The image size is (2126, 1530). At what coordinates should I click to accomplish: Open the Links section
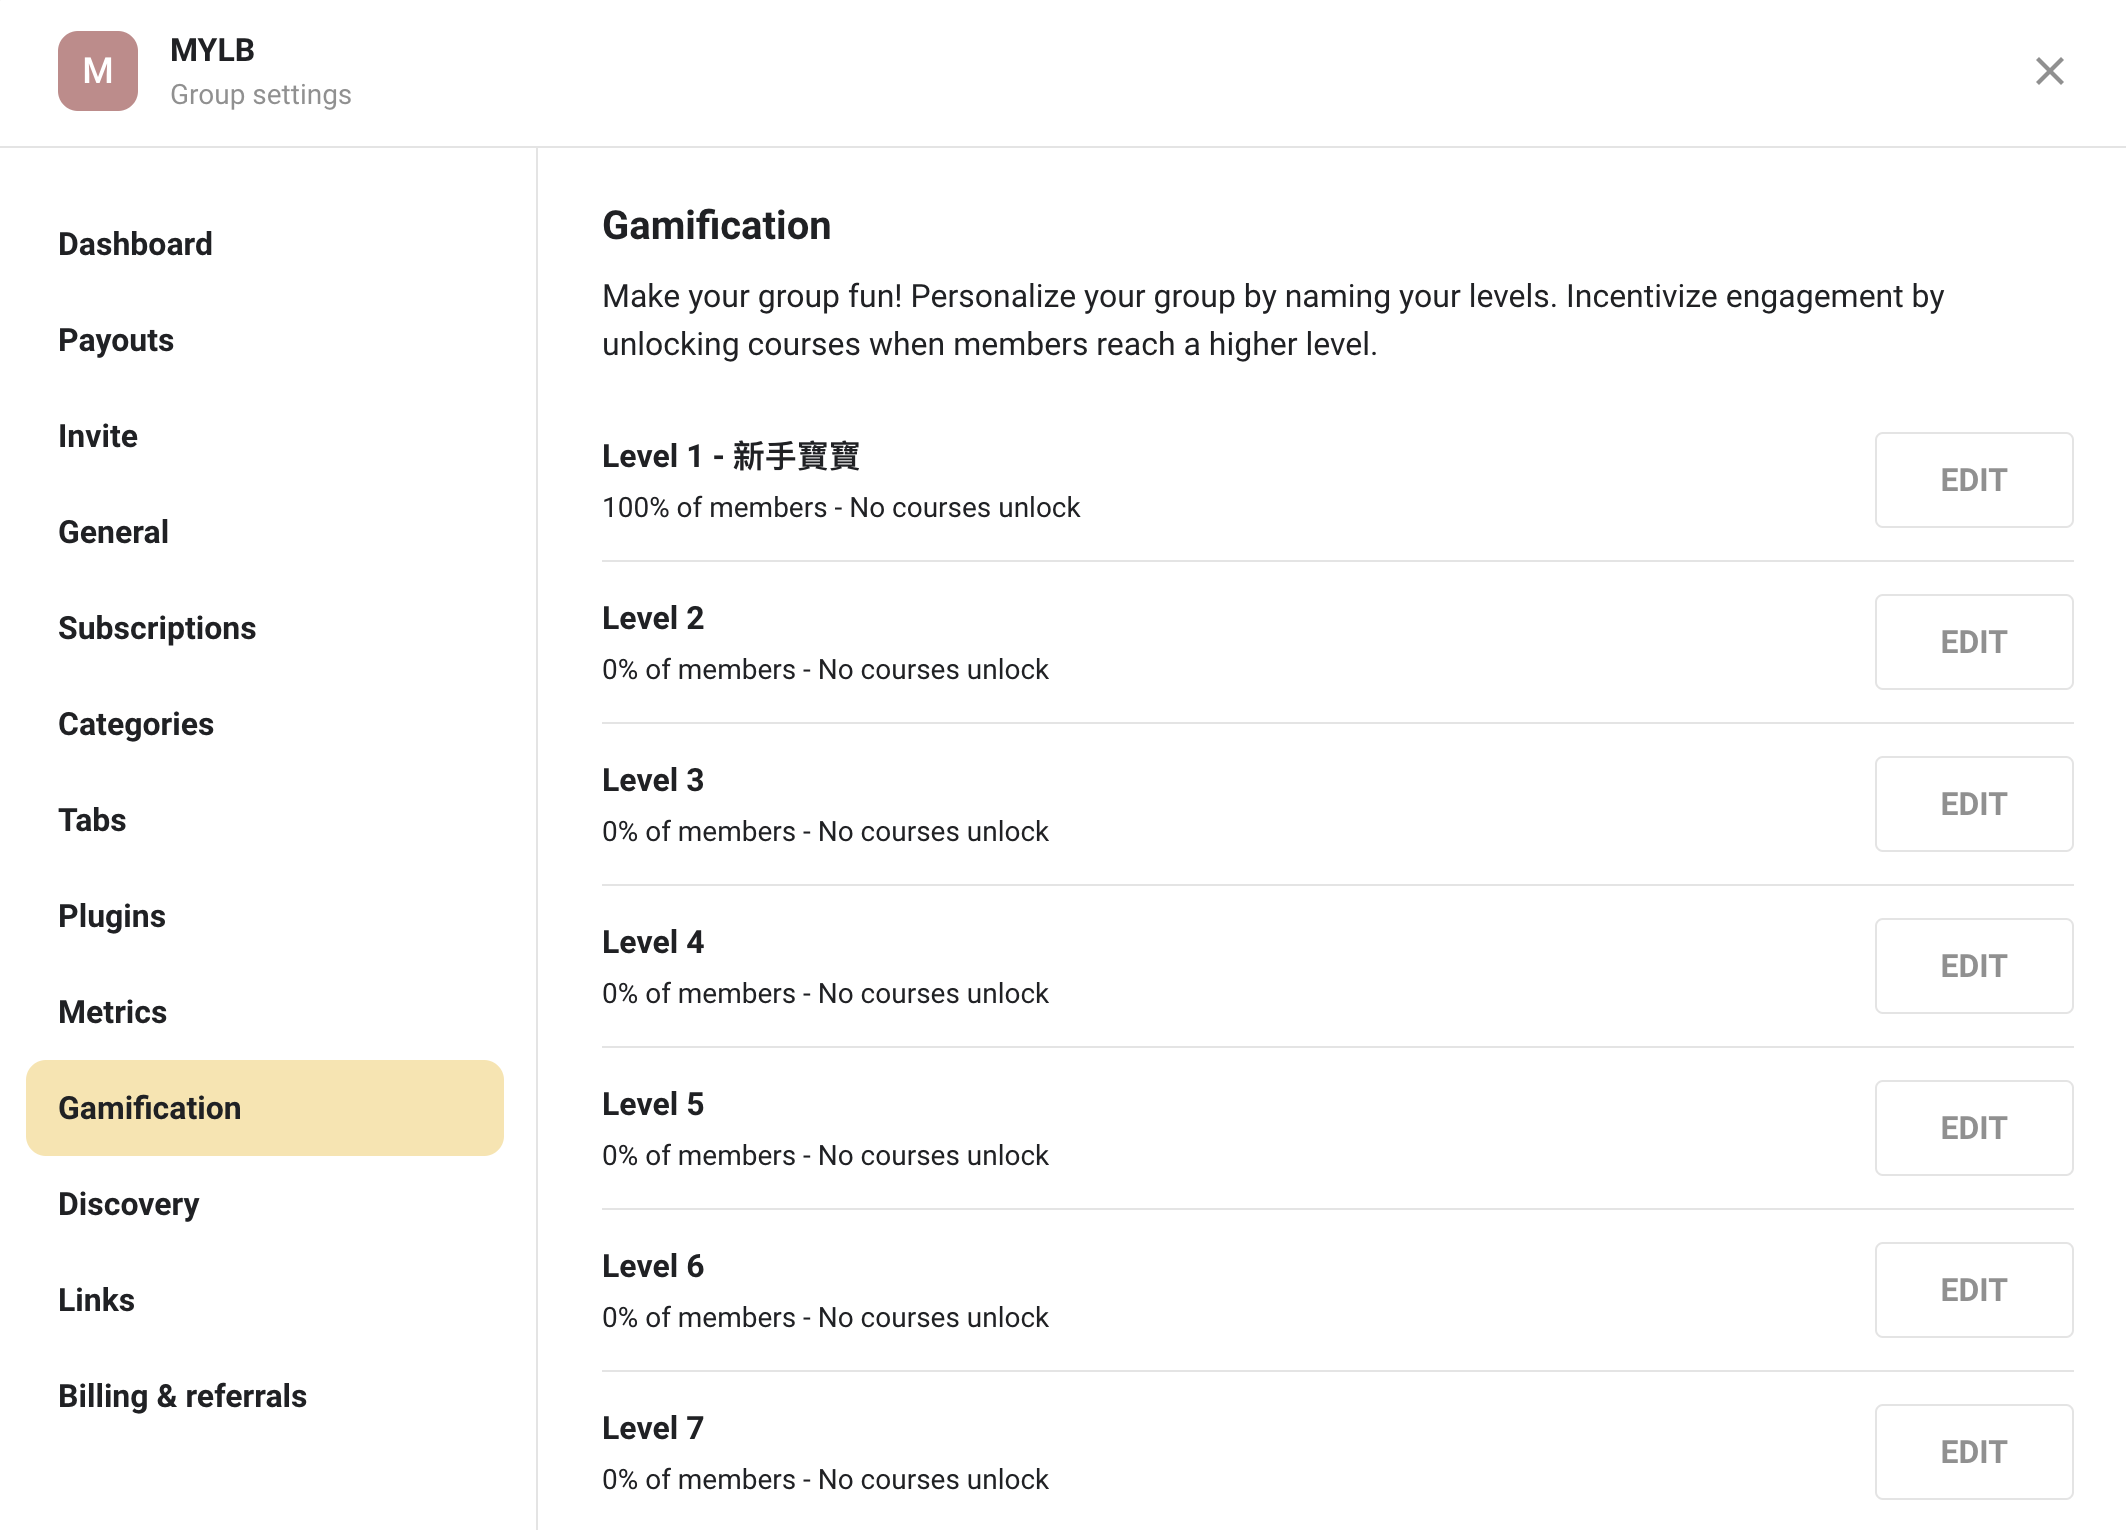pyautogui.click(x=96, y=1300)
